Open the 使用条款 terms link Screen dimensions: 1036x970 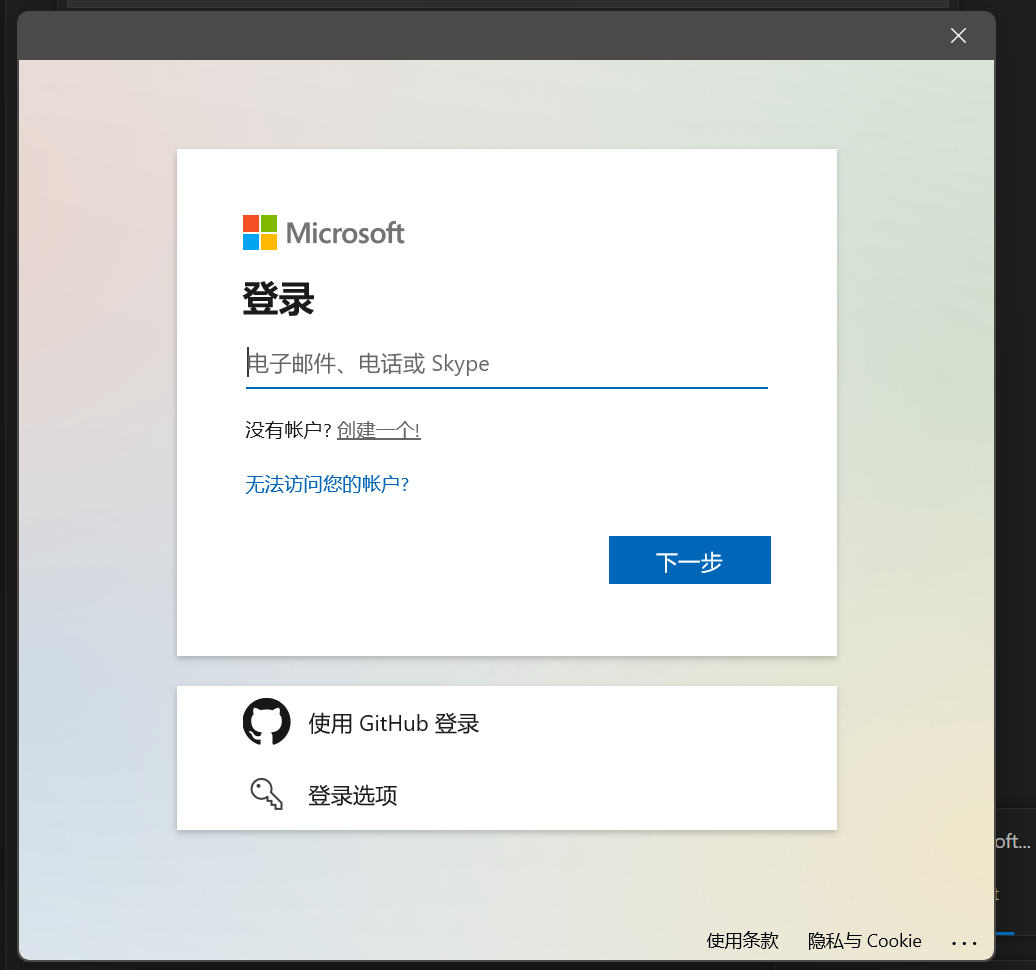[x=743, y=940]
